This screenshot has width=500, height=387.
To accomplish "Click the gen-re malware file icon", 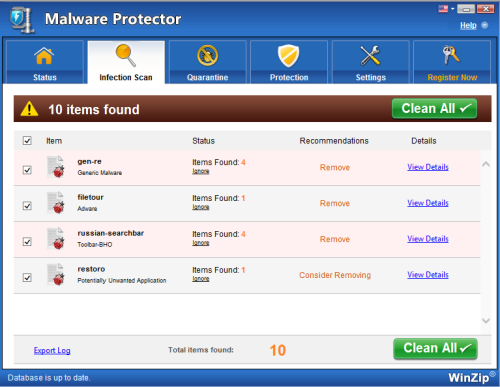I will (x=56, y=167).
